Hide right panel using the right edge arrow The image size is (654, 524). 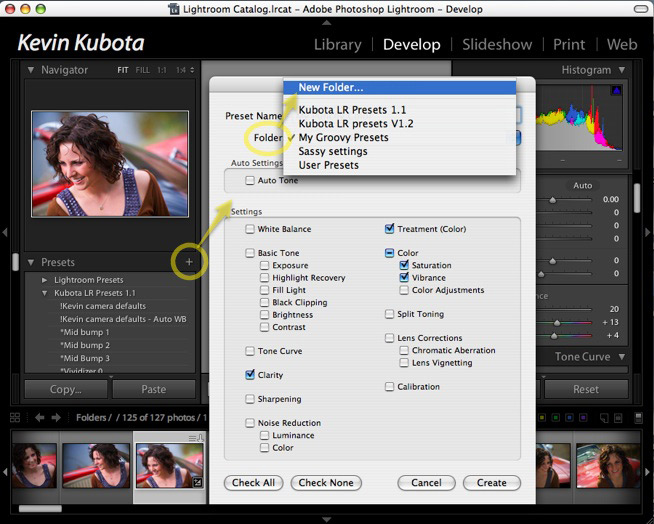pyautogui.click(x=649, y=232)
